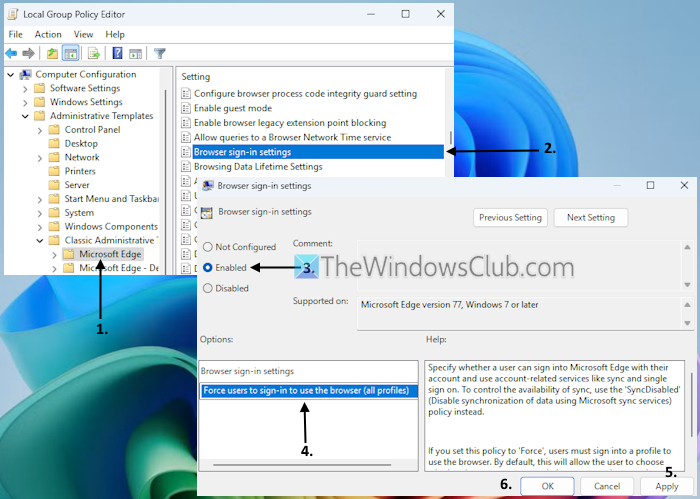Expand the Microsoft Edge node
The width and height of the screenshot is (700, 499).
click(x=54, y=254)
